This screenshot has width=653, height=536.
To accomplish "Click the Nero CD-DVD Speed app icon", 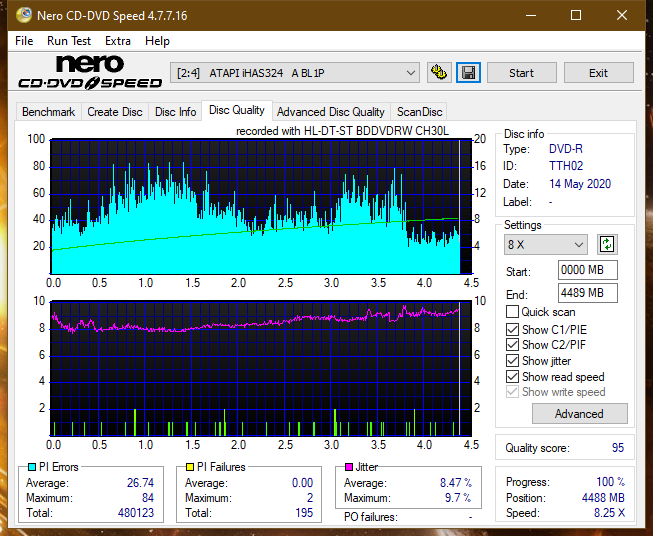I will (24, 15).
